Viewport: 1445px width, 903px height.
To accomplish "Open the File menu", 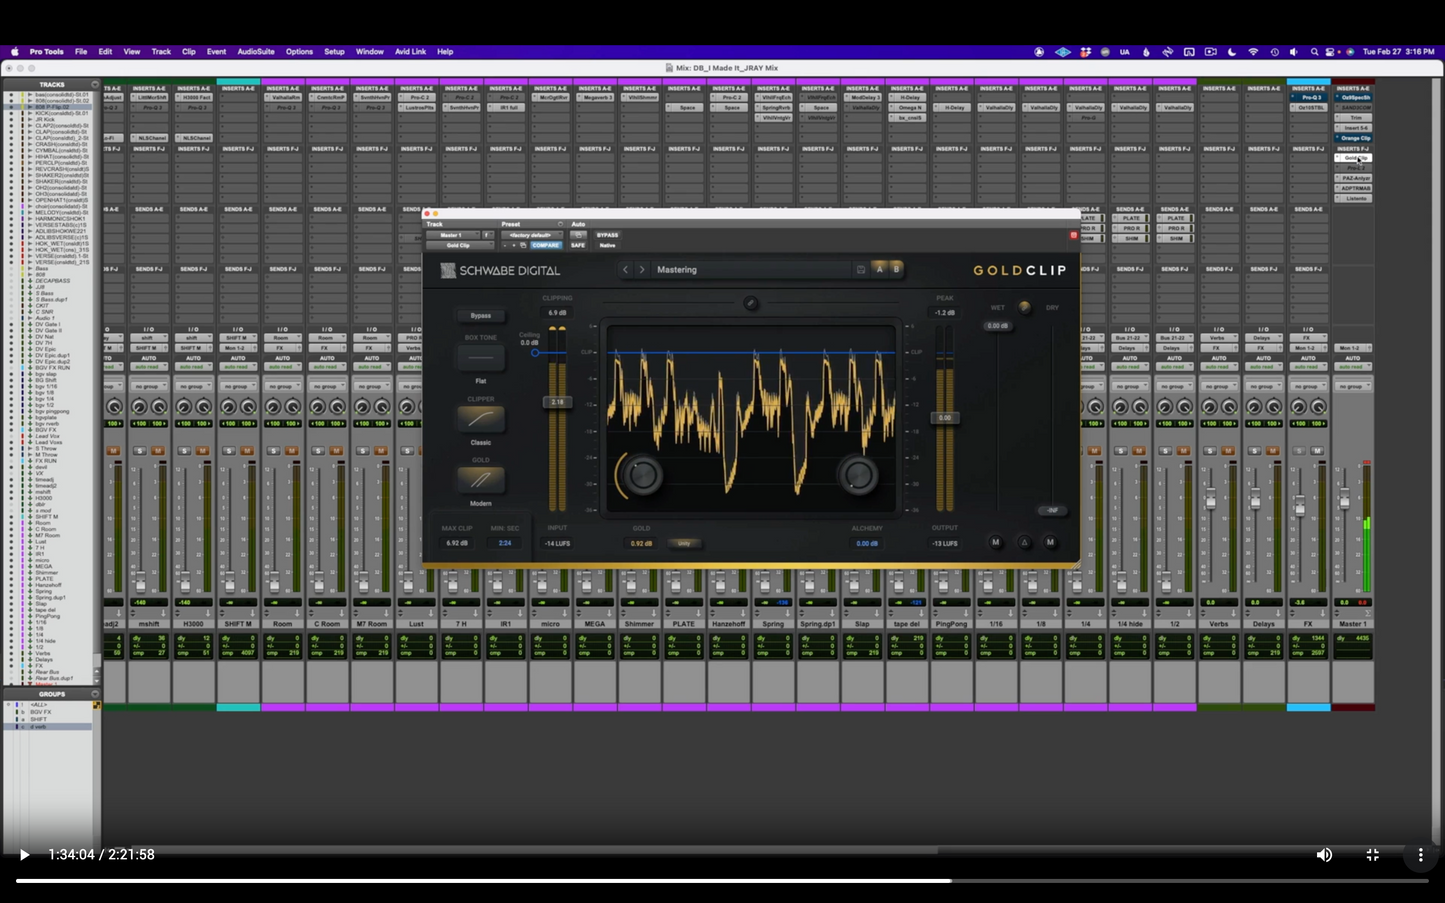I will click(x=81, y=52).
